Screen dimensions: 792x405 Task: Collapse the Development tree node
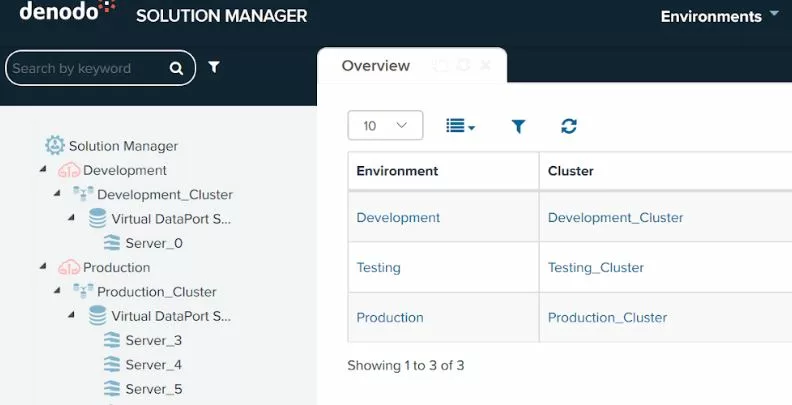click(43, 169)
